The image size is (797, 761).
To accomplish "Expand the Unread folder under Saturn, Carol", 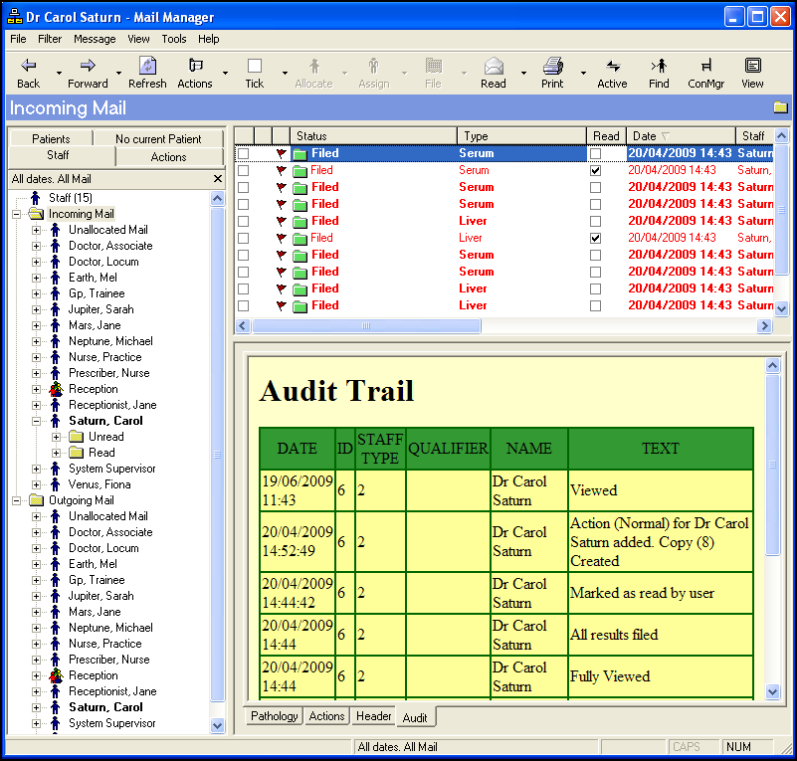I will pos(56,437).
